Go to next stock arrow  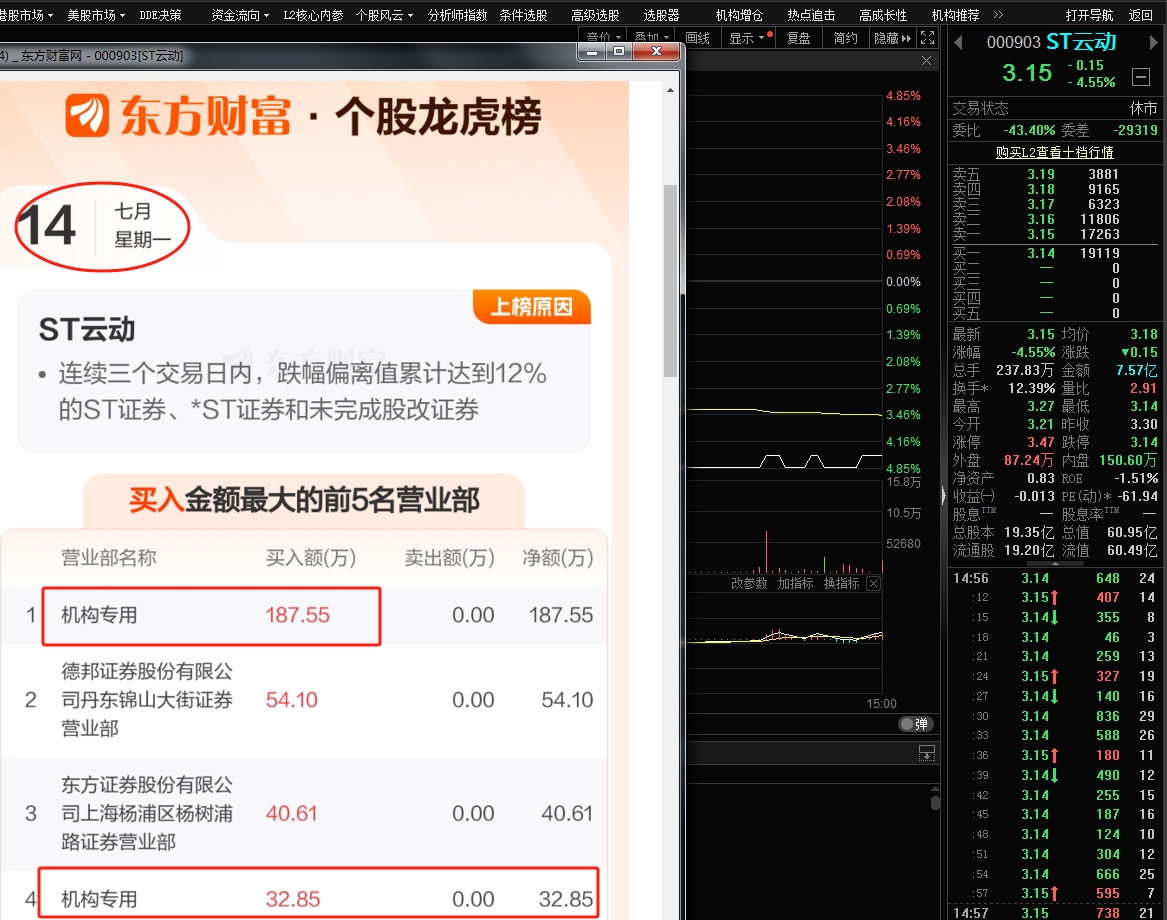tap(1153, 42)
